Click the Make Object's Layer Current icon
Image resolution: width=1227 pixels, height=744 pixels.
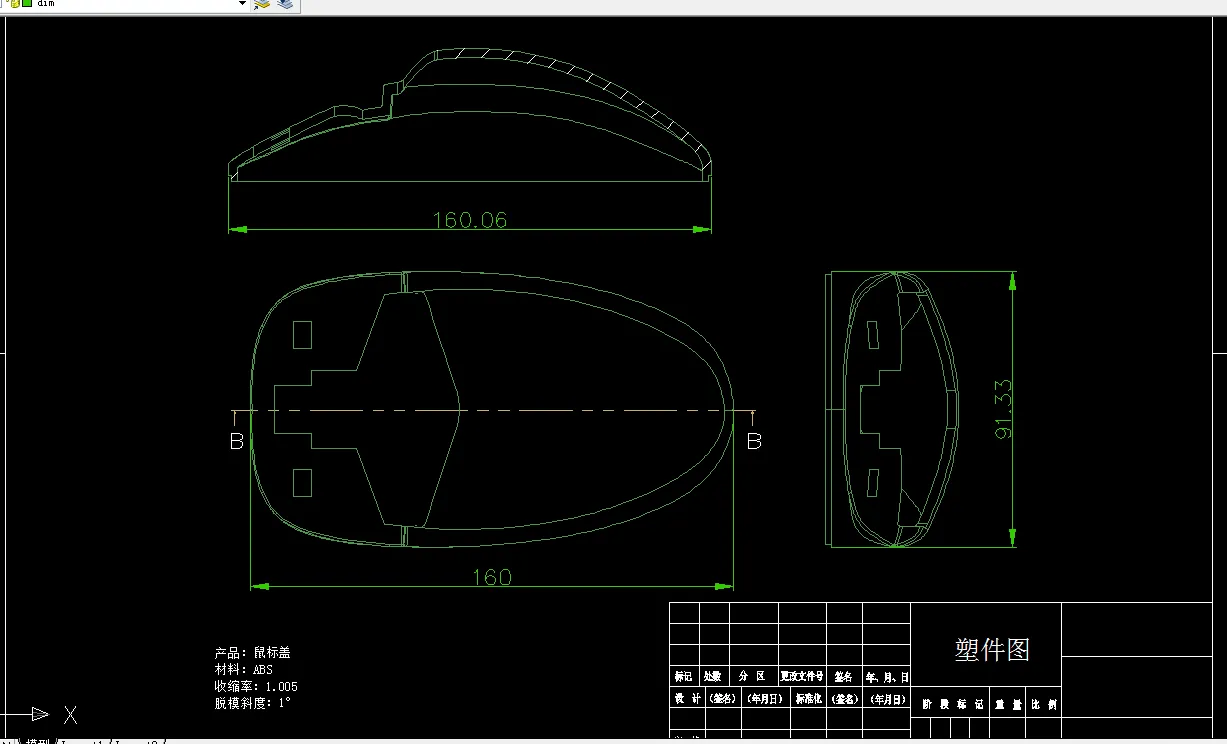[263, 4]
